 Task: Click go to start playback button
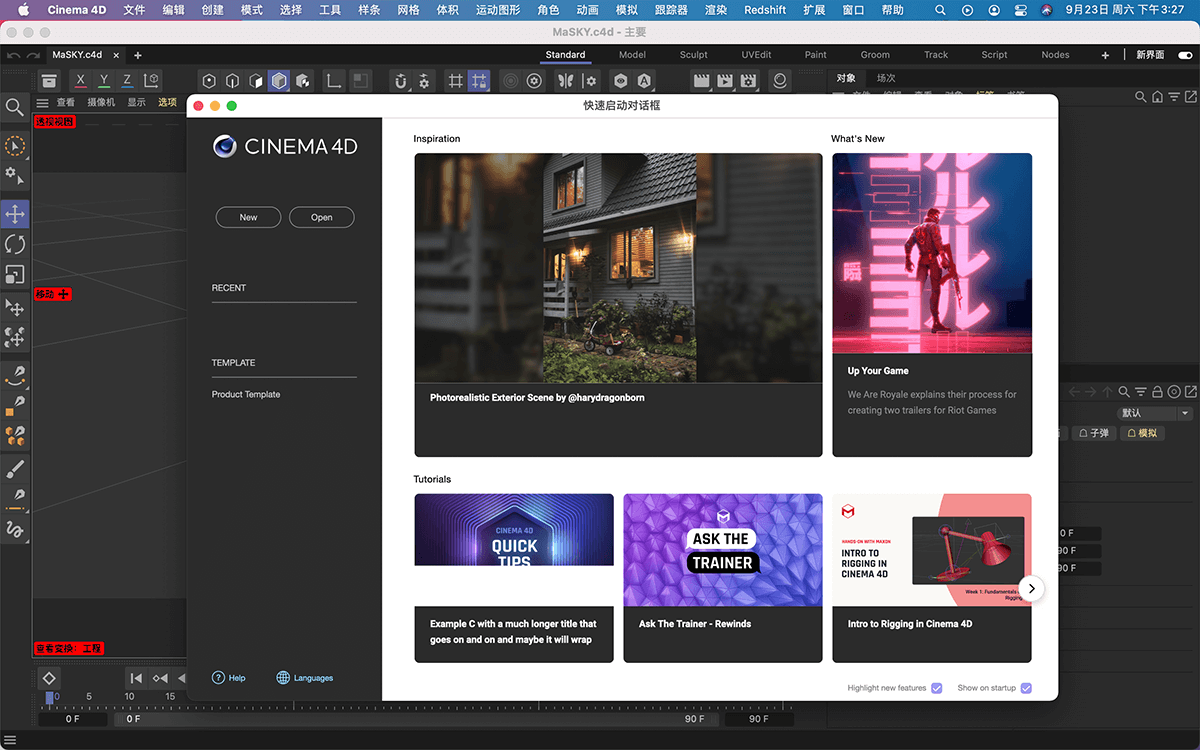135,678
